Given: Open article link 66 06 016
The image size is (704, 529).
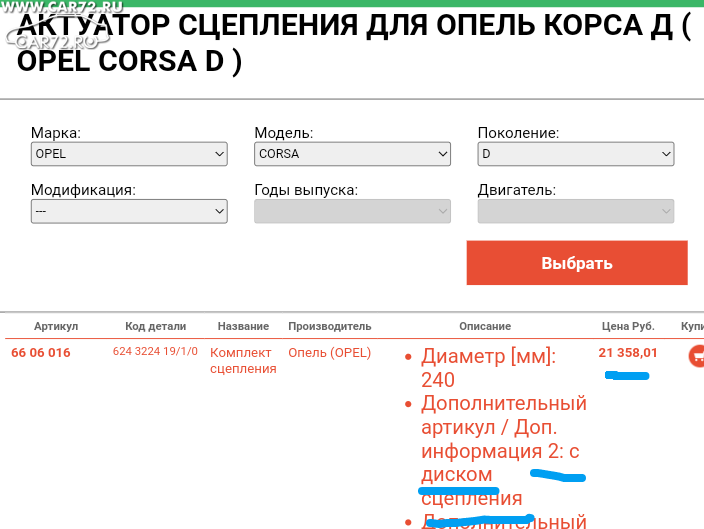Looking at the screenshot, I should click(41, 353).
